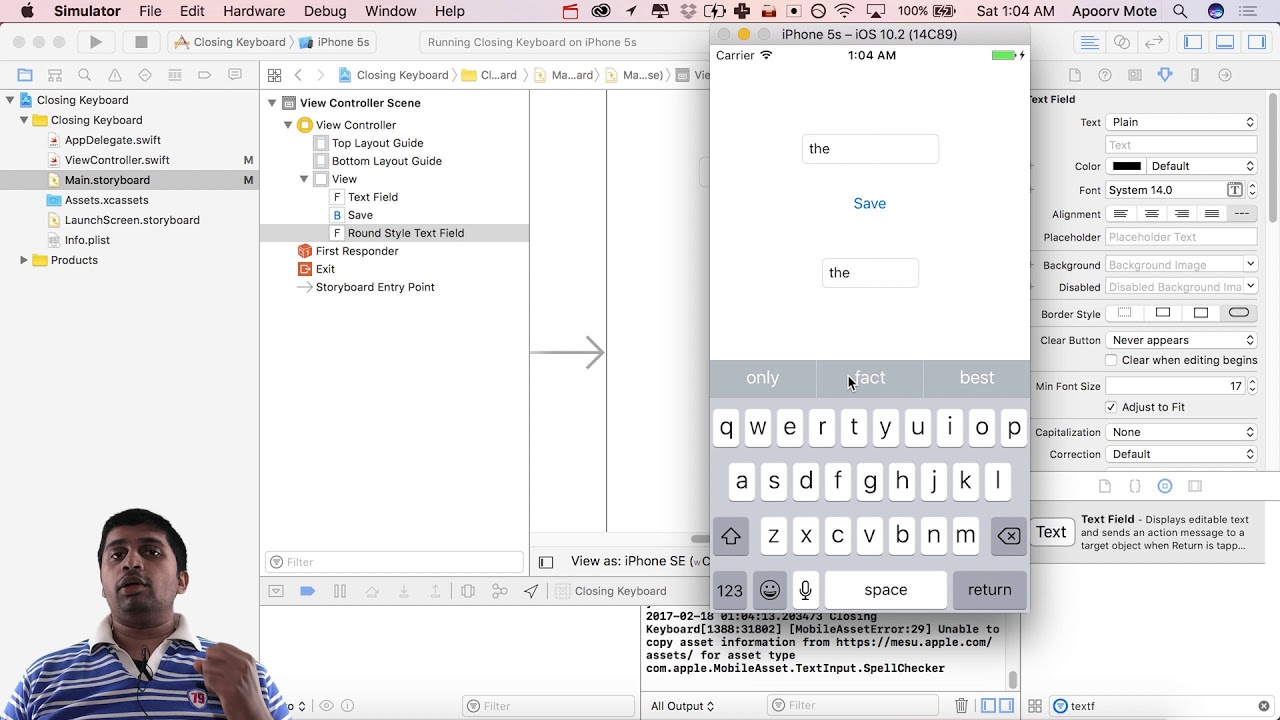Tap the Save button in simulator
1280x720 pixels.
870,203
